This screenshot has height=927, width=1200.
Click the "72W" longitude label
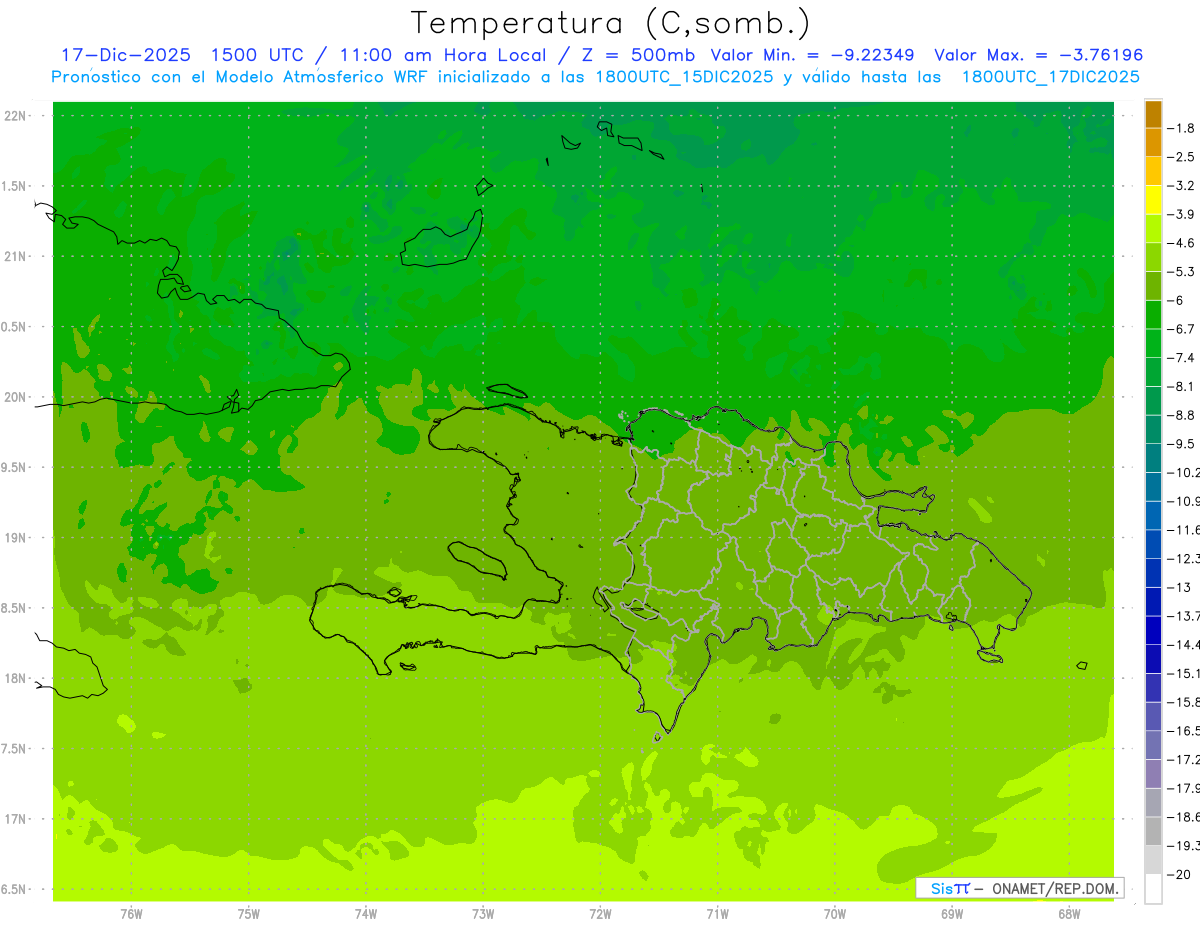(x=600, y=914)
